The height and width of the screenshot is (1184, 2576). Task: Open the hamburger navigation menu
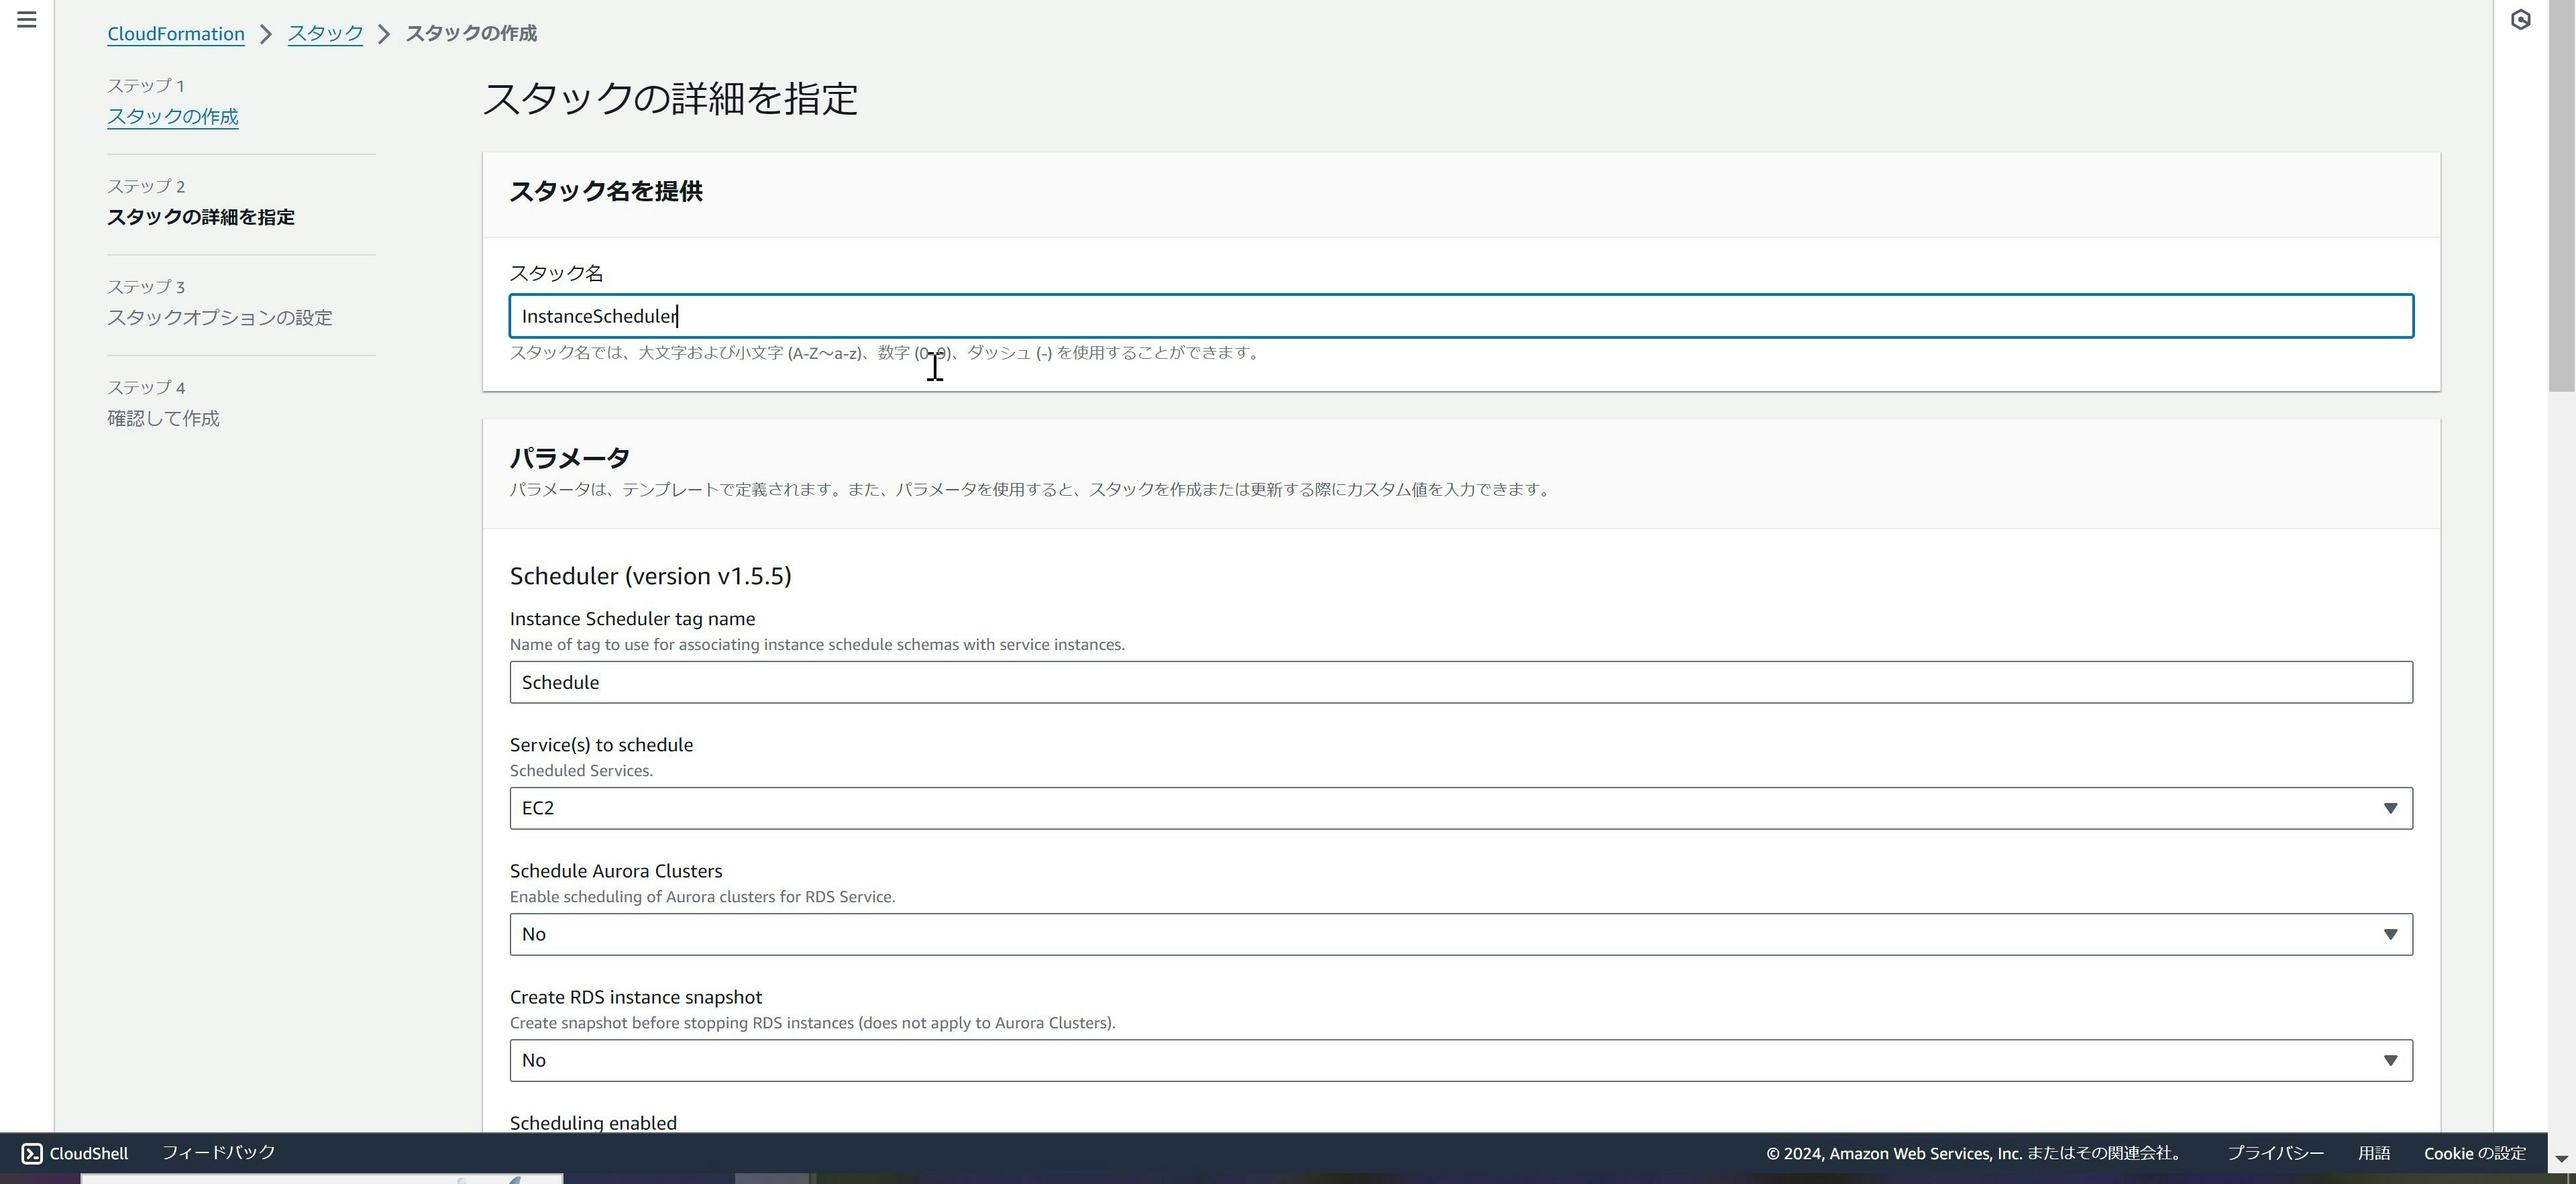(x=27, y=19)
